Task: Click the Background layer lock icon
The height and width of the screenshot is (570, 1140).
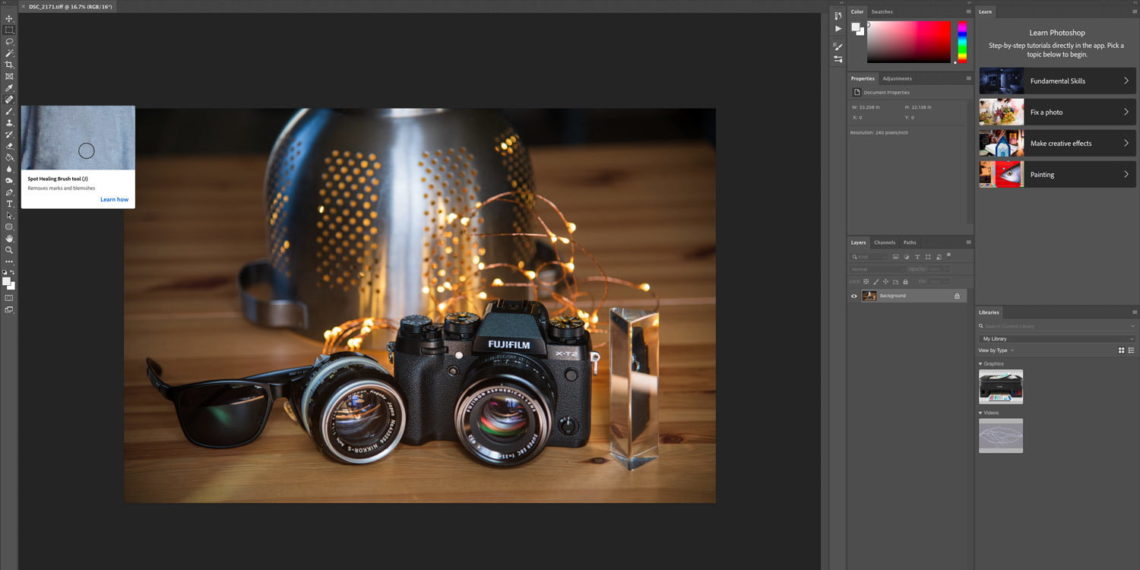Action: 957,296
